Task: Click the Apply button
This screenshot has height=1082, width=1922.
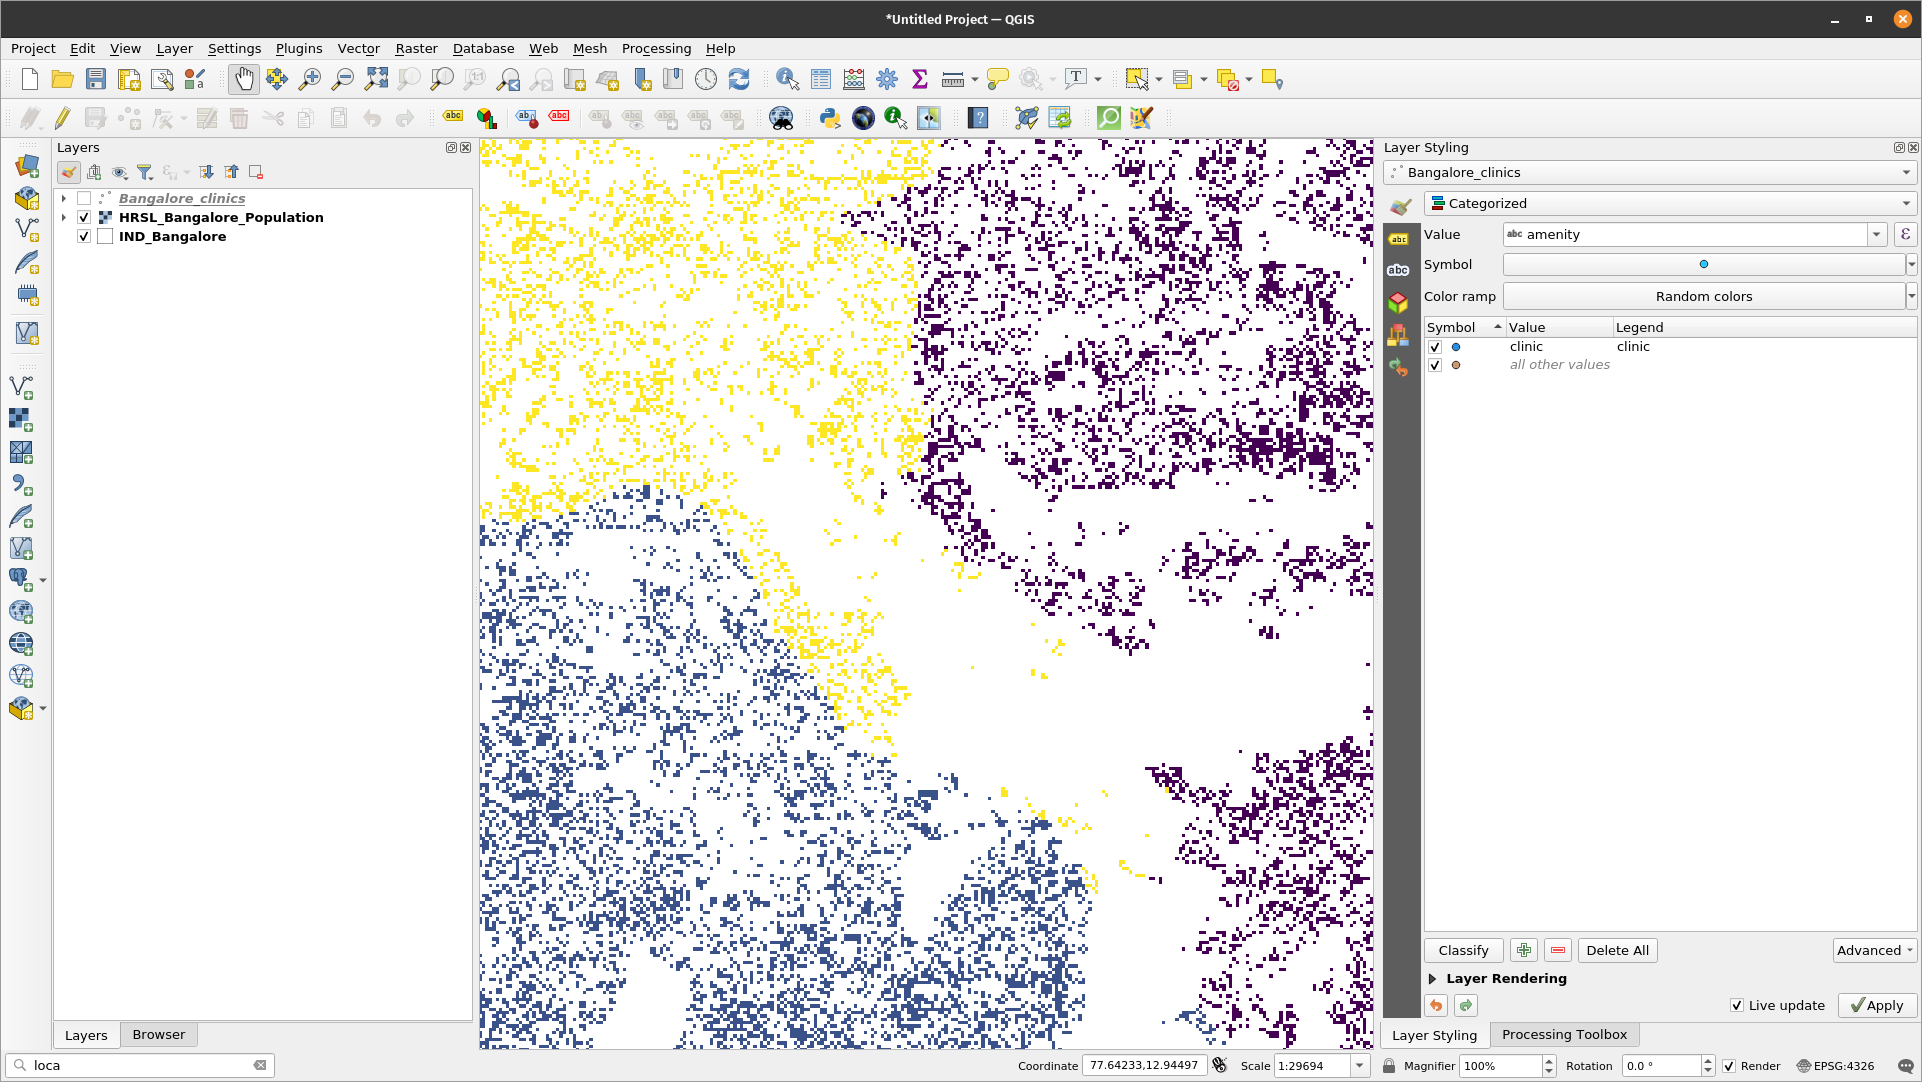Action: click(x=1877, y=1006)
